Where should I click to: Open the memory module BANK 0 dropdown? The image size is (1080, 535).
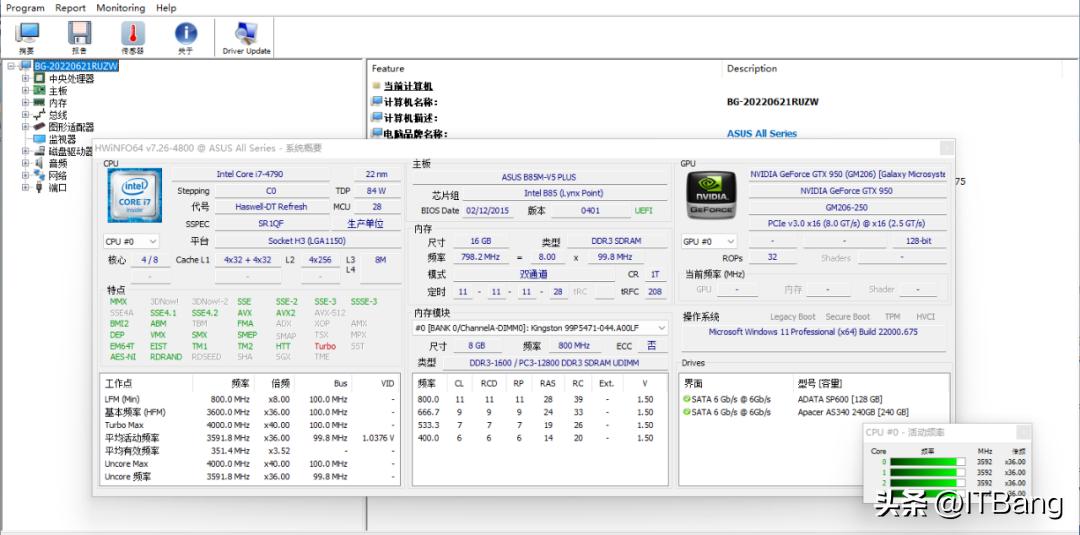(540, 328)
